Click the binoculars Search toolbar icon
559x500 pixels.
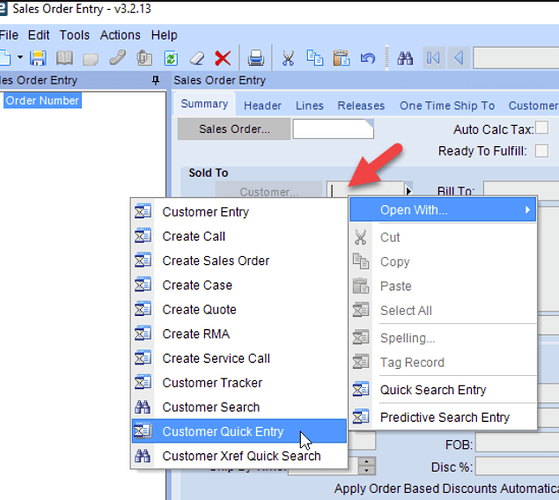pyautogui.click(x=405, y=58)
